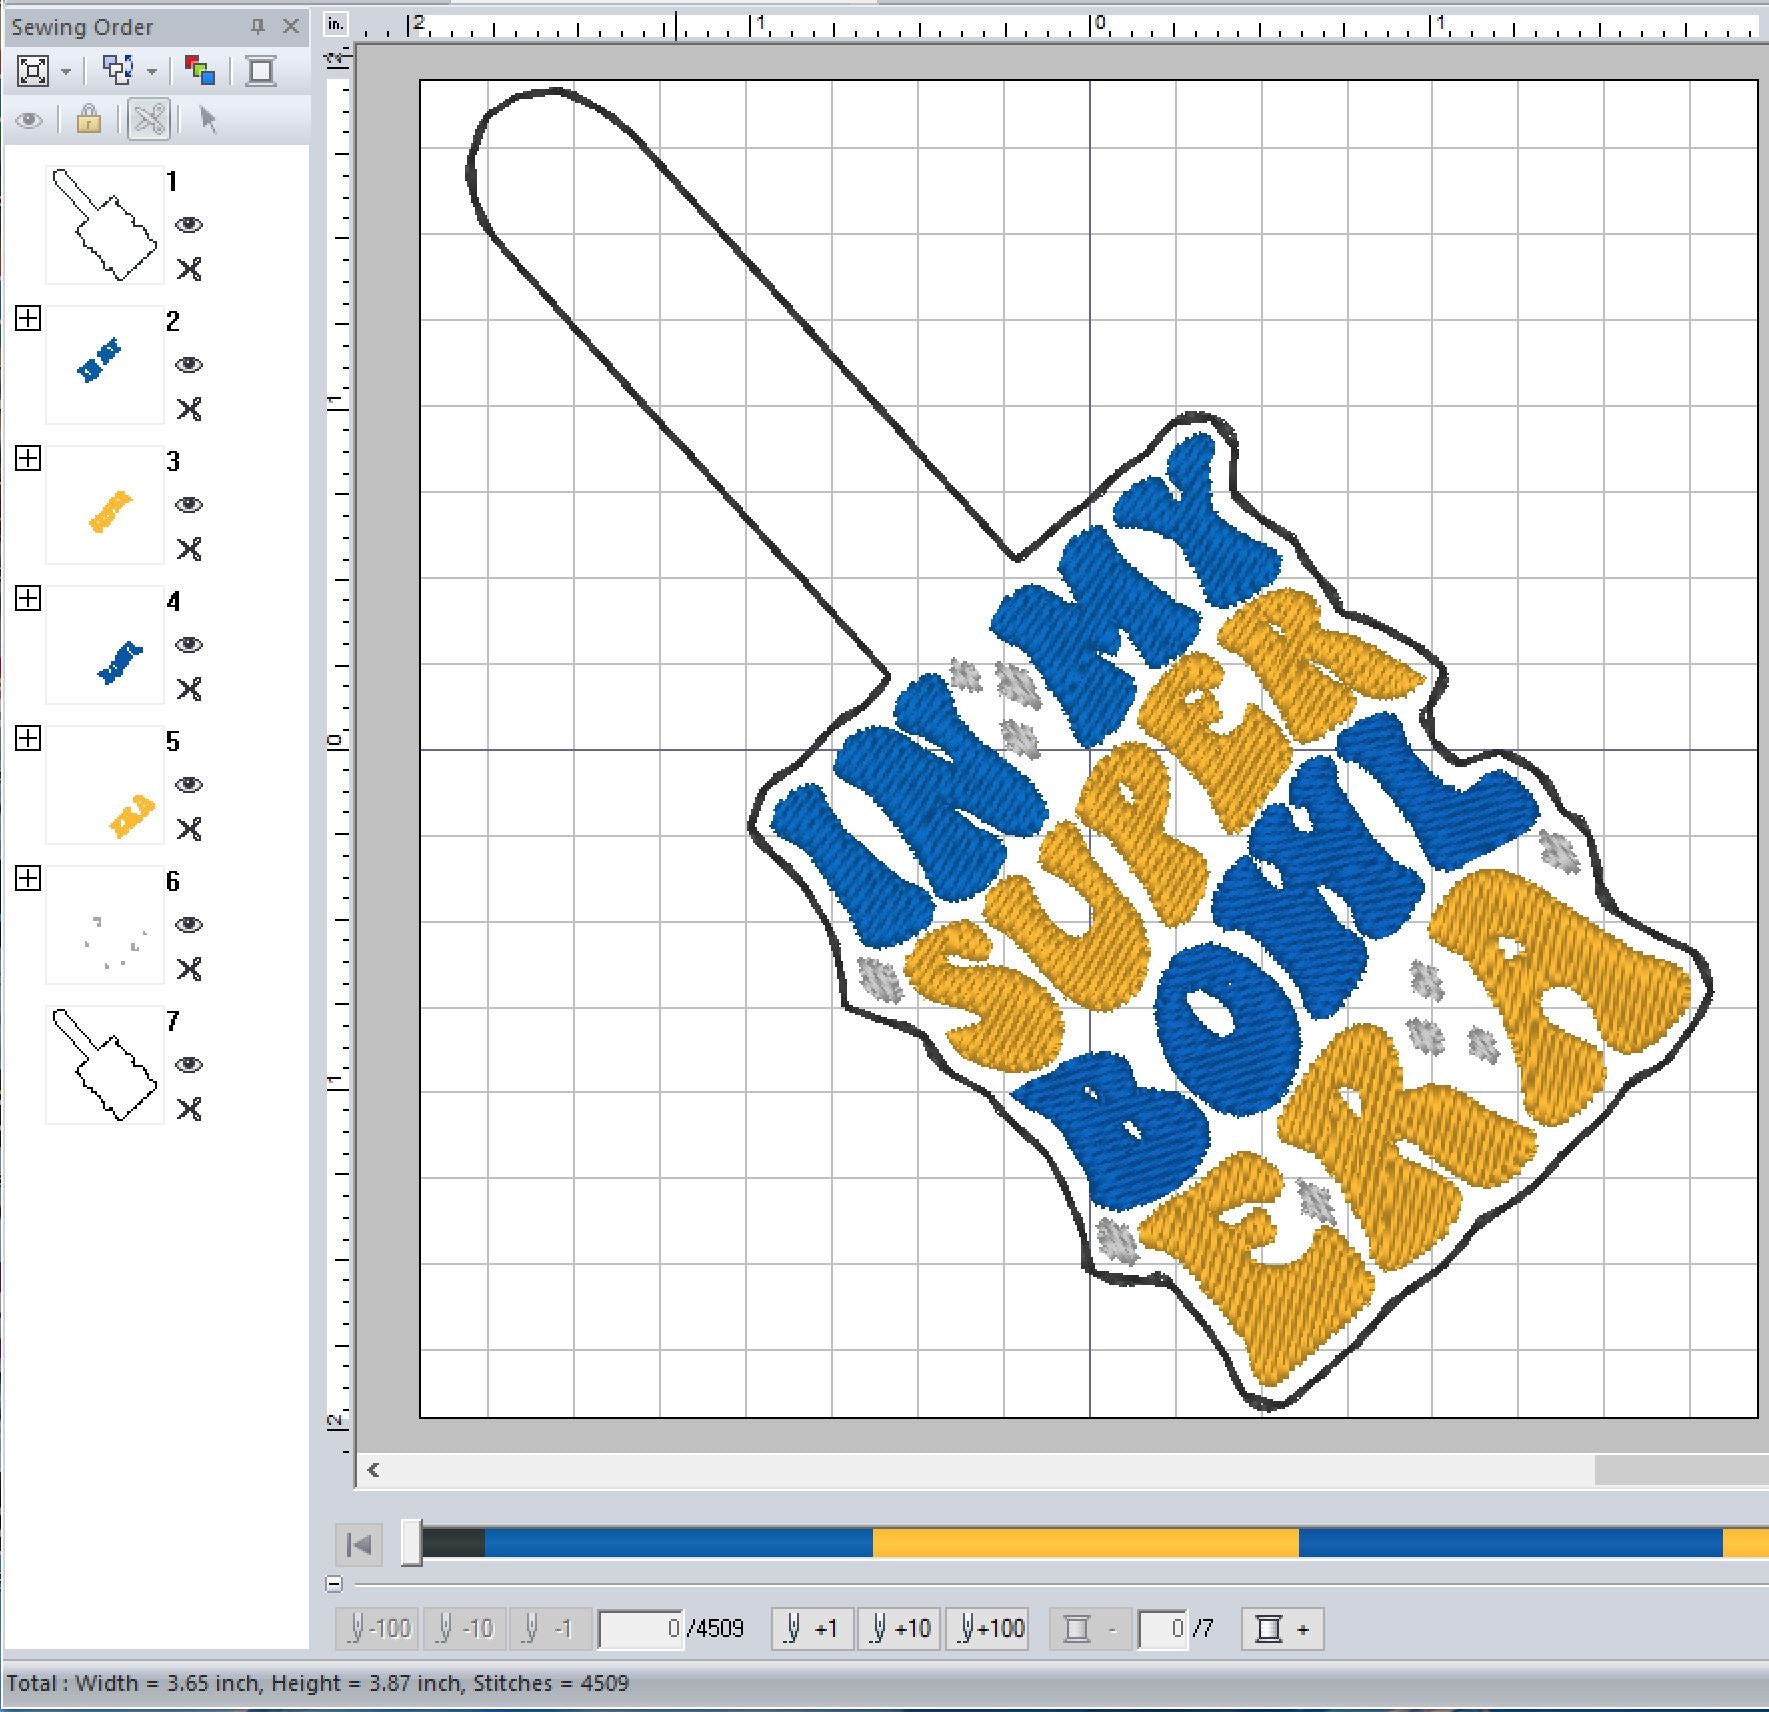Advance to next color with spool plus
This screenshot has width=1769, height=1712.
(x=1282, y=1629)
